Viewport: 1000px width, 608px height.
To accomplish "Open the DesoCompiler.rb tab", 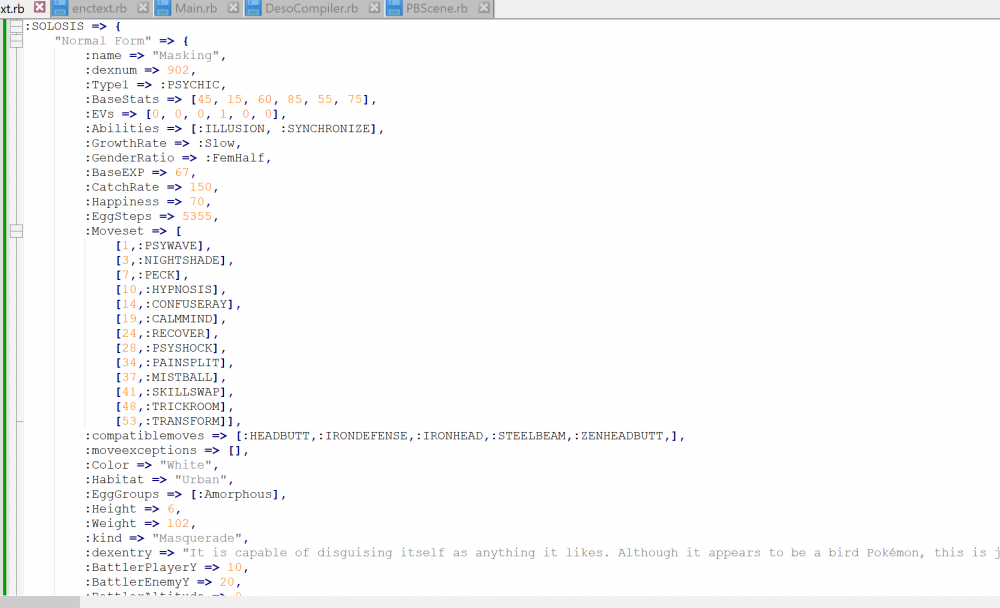I will 312,8.
